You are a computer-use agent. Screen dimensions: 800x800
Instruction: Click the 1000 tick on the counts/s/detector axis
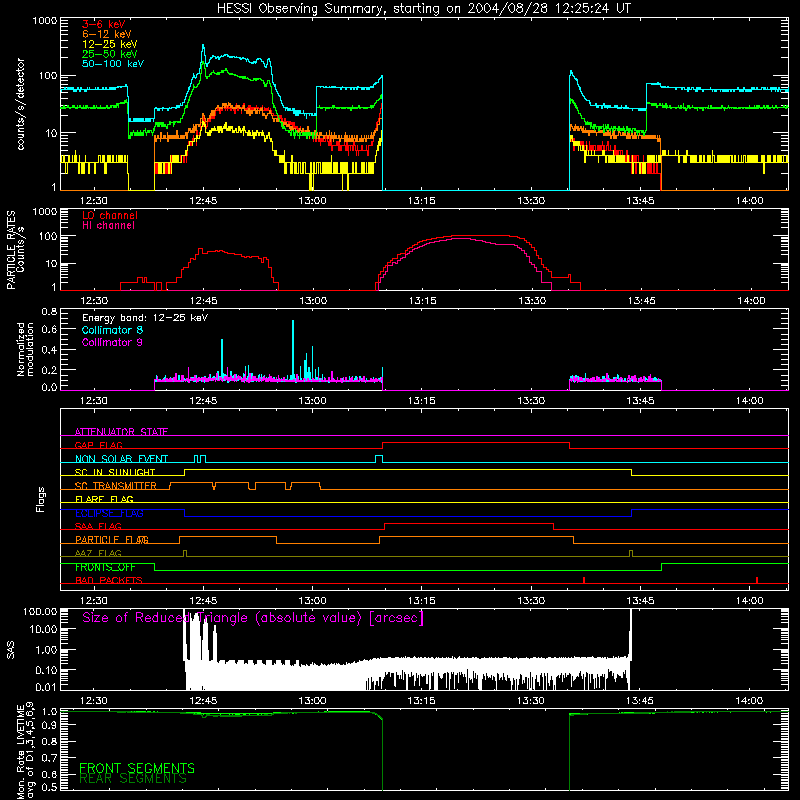pyautogui.click(x=44, y=21)
